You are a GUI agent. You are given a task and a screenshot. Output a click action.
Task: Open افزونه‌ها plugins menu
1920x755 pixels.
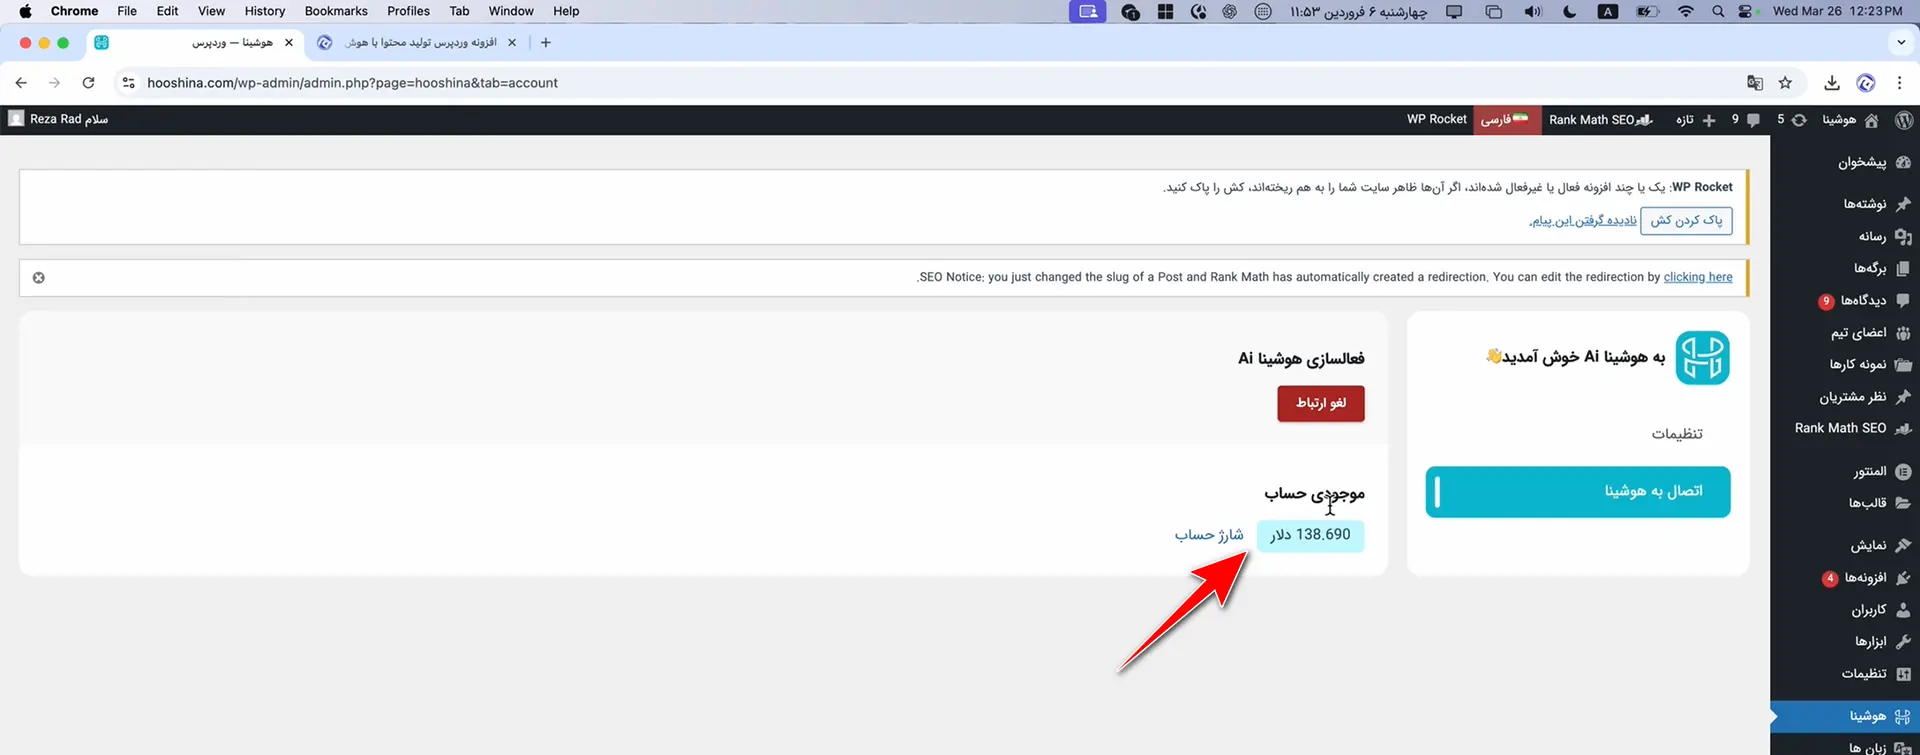click(1866, 578)
